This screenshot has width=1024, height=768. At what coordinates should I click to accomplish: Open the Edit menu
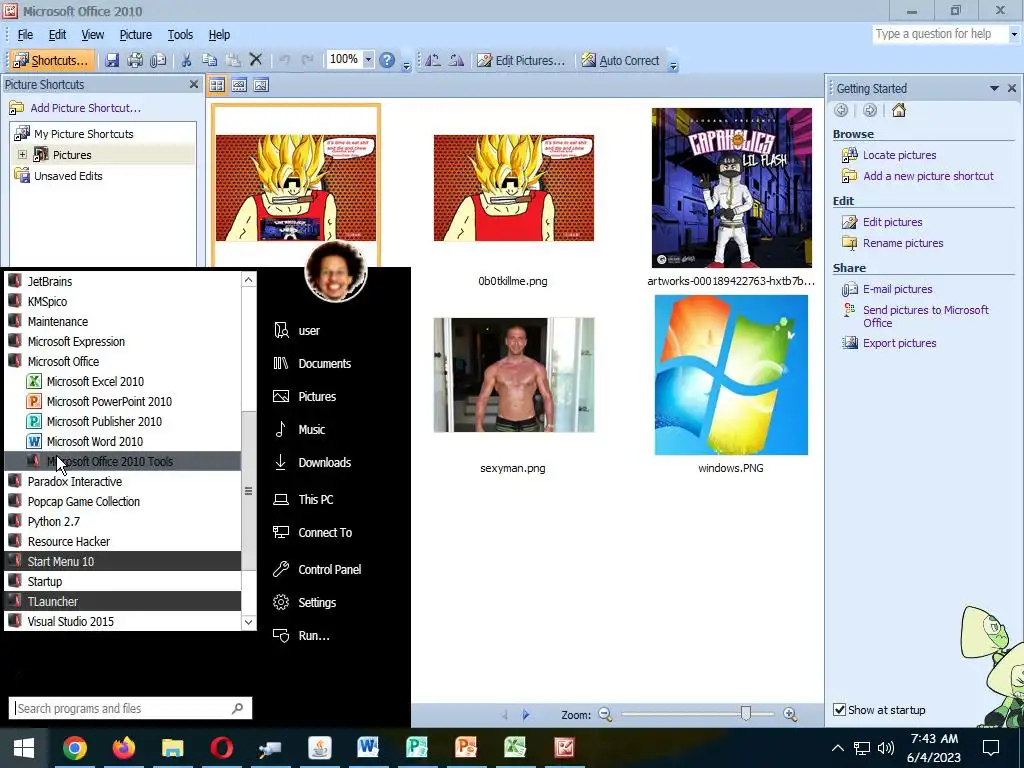coord(57,35)
